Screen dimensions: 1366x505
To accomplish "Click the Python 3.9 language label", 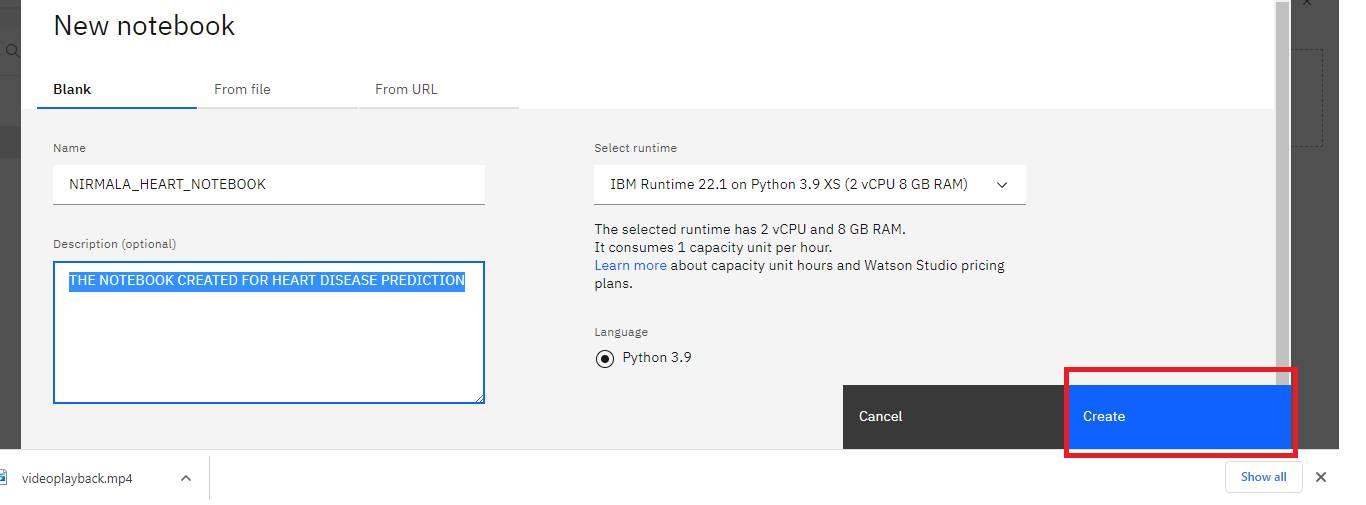I will point(657,357).
